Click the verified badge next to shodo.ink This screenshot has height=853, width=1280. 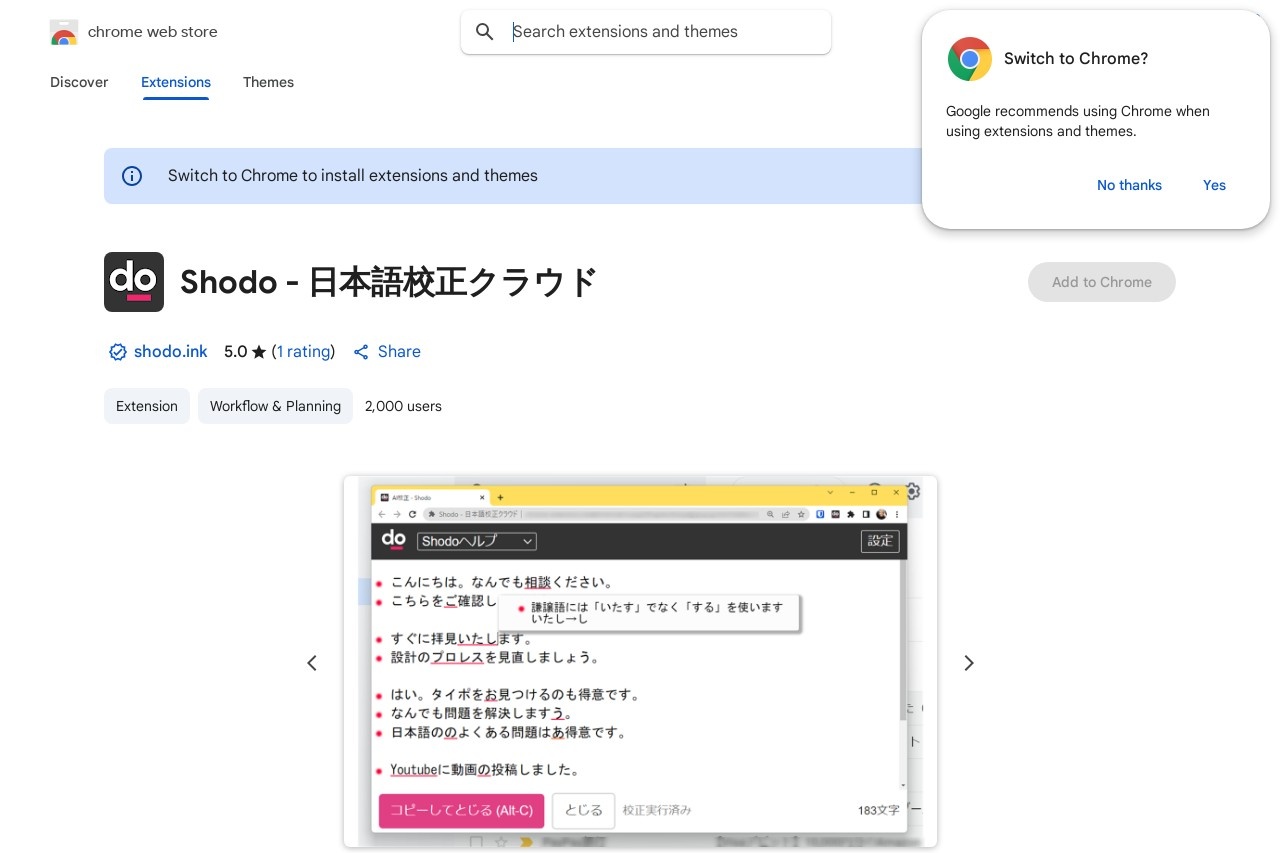118,352
